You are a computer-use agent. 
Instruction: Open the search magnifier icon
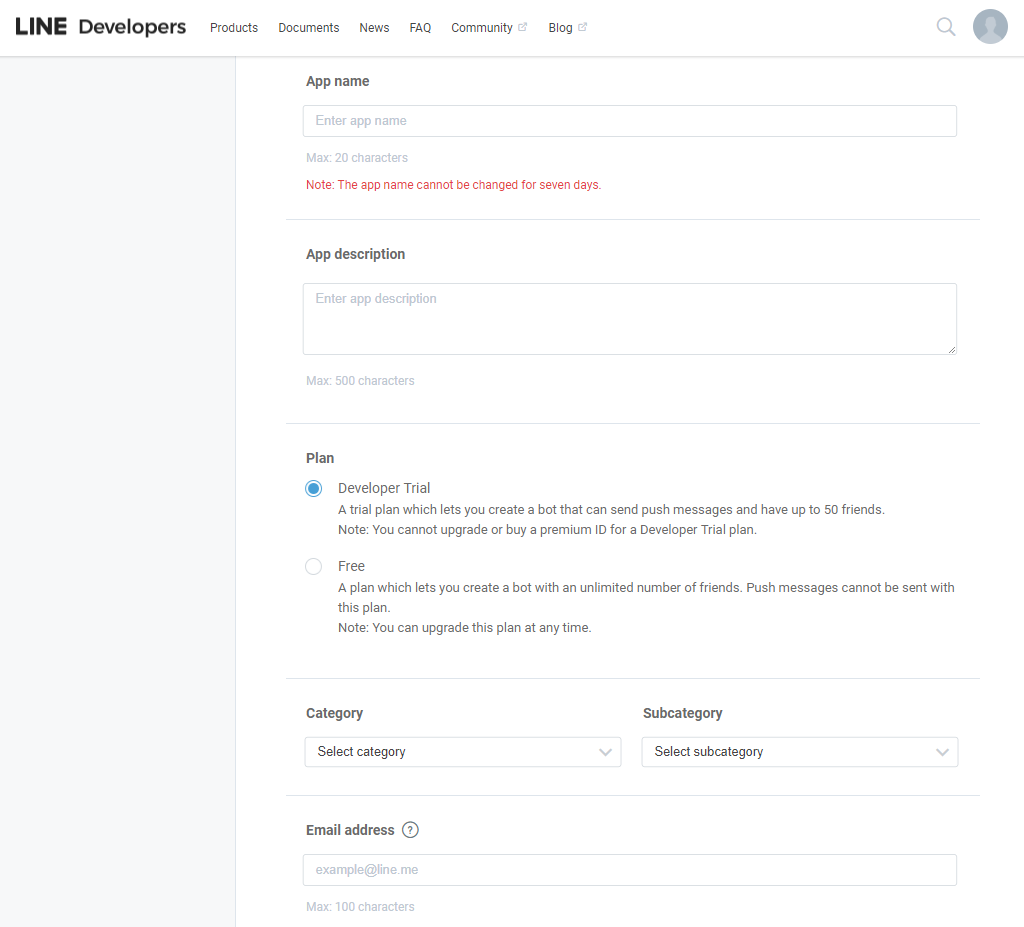946,27
